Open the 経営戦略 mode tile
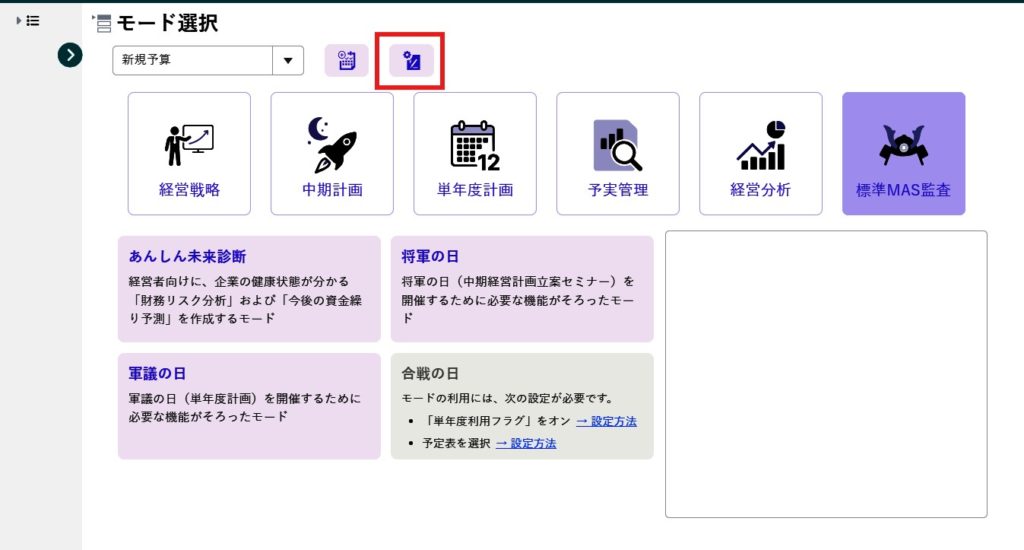The height and width of the screenshot is (550, 1024). [189, 154]
